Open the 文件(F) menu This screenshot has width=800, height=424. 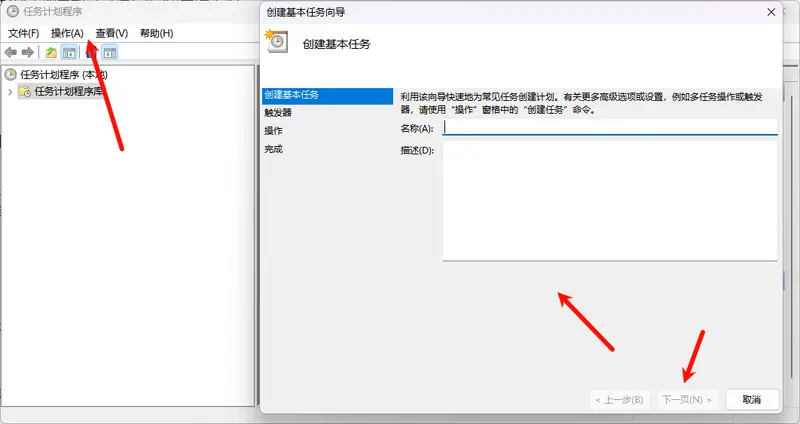tap(23, 33)
